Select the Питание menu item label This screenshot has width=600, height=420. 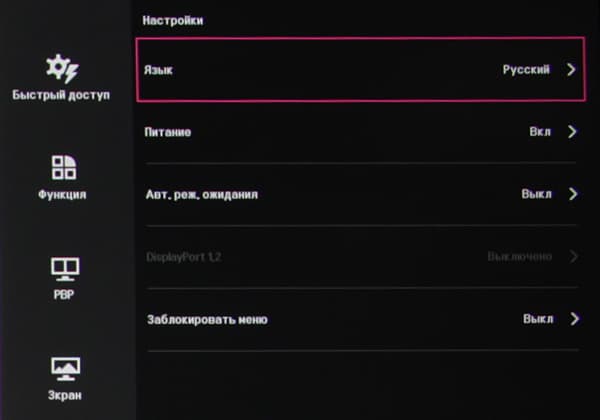coord(168,132)
